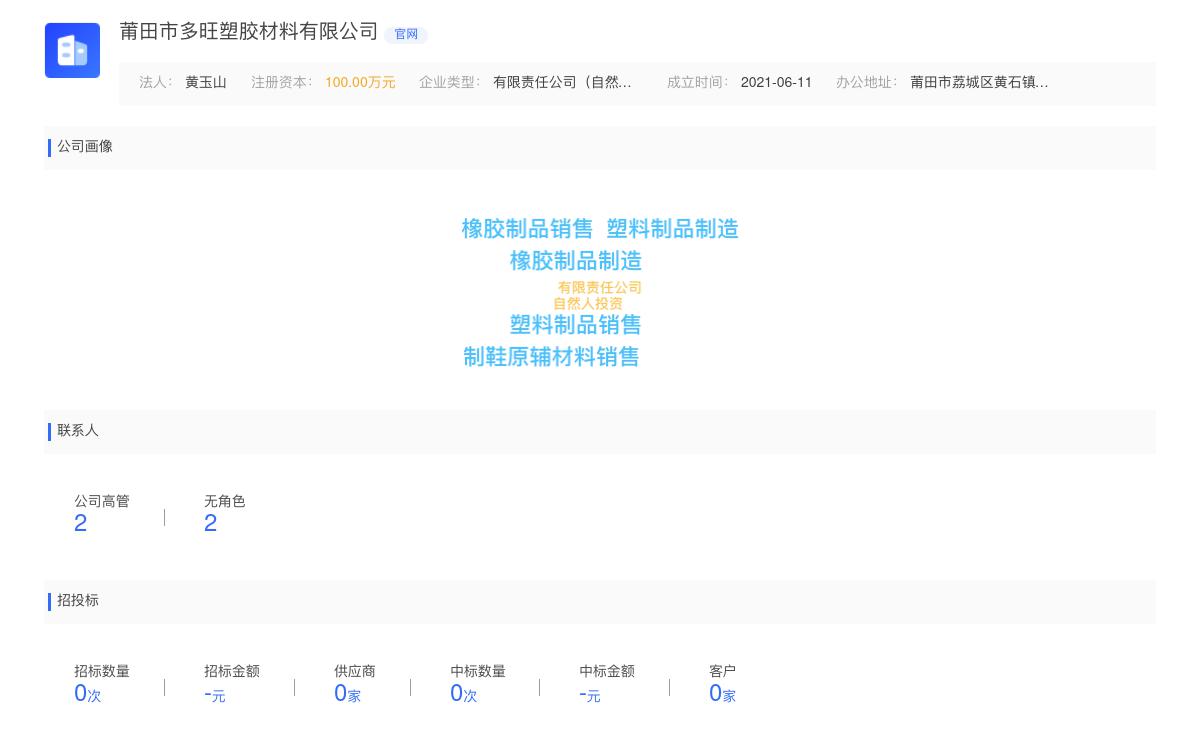Click the 制鞋原辅材料销售 tag
1200x752 pixels.
click(x=551, y=357)
